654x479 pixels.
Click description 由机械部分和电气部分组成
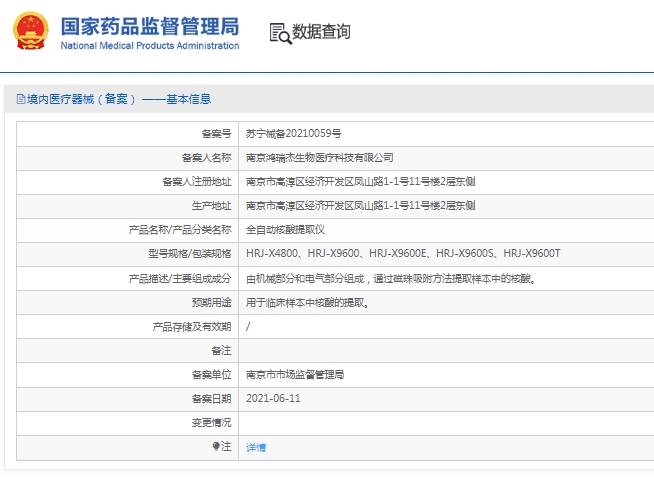(391, 279)
